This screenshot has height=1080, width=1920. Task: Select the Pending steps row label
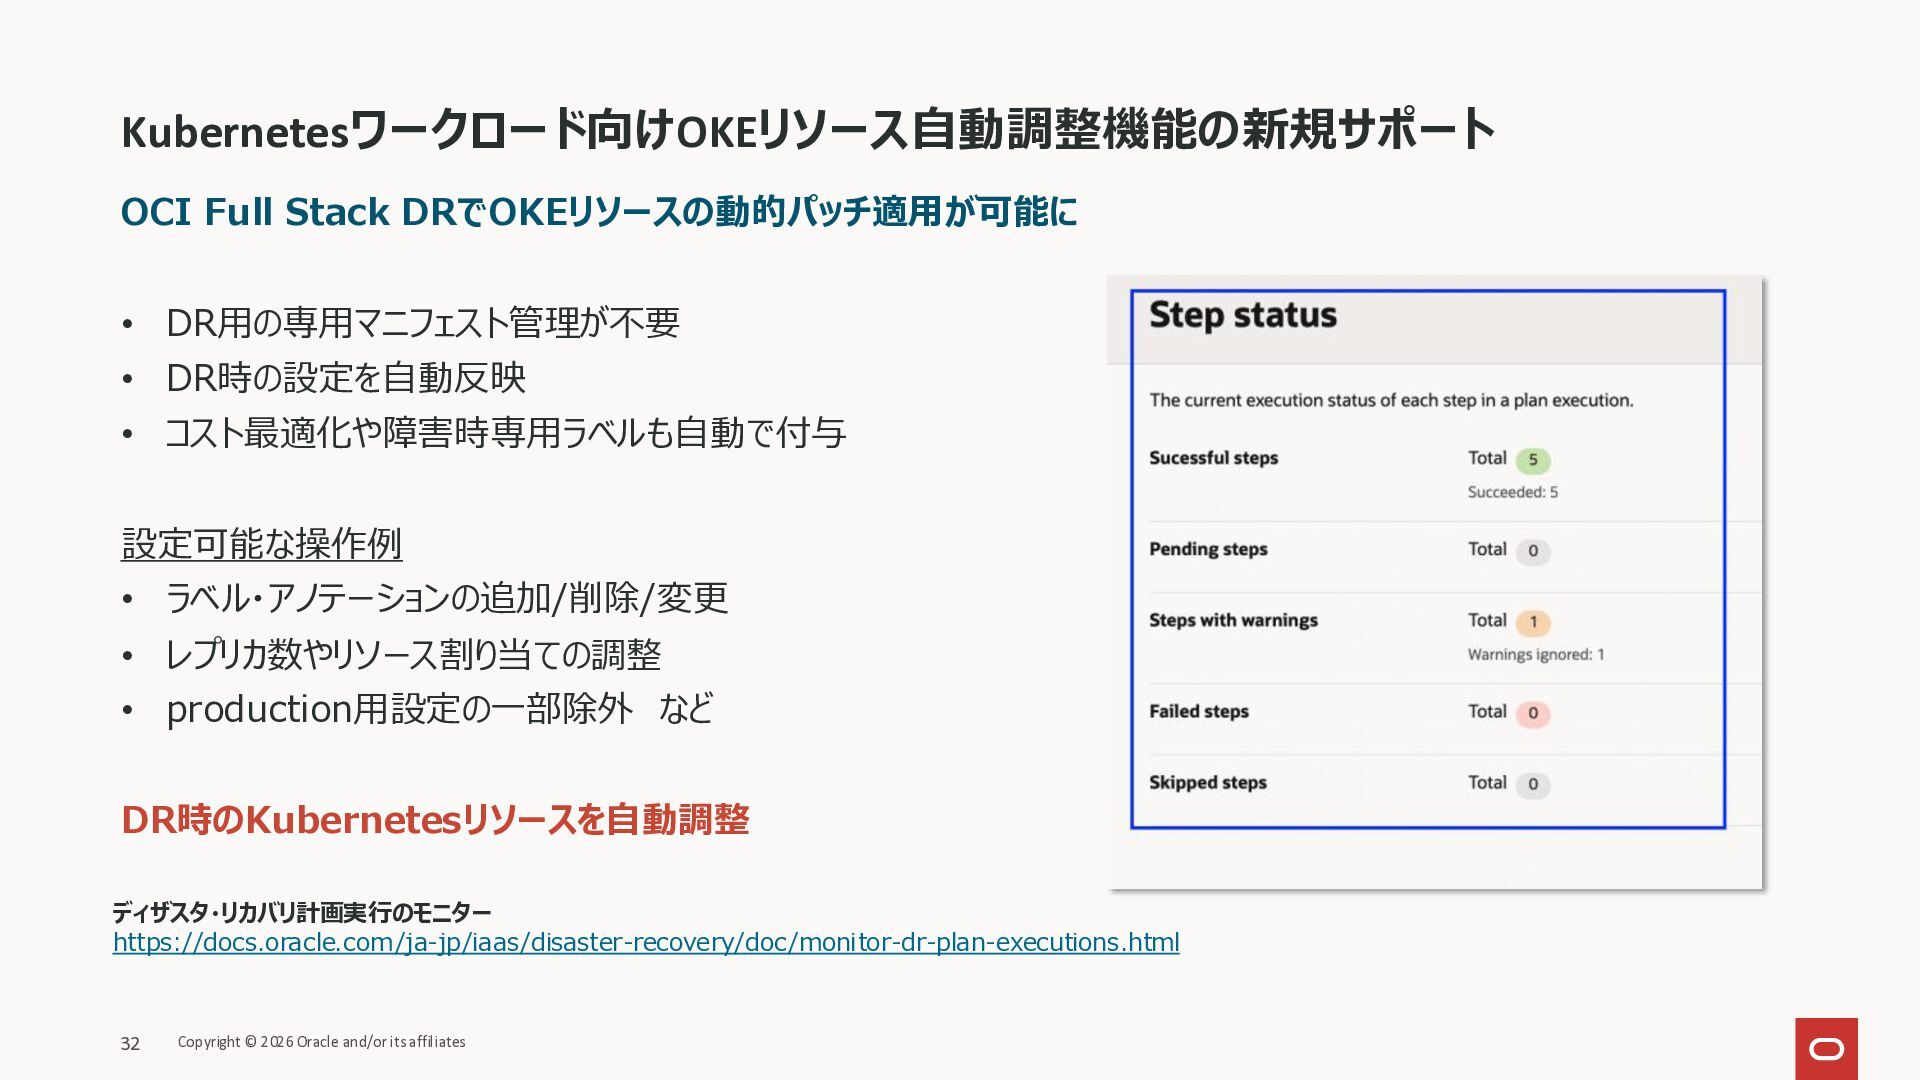pos(1207,549)
